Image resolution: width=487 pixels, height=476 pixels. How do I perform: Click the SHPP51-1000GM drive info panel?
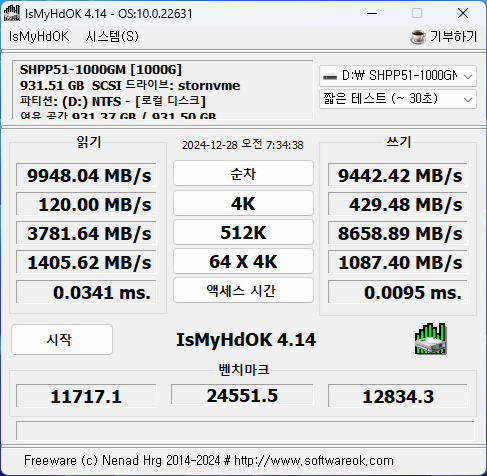point(163,90)
